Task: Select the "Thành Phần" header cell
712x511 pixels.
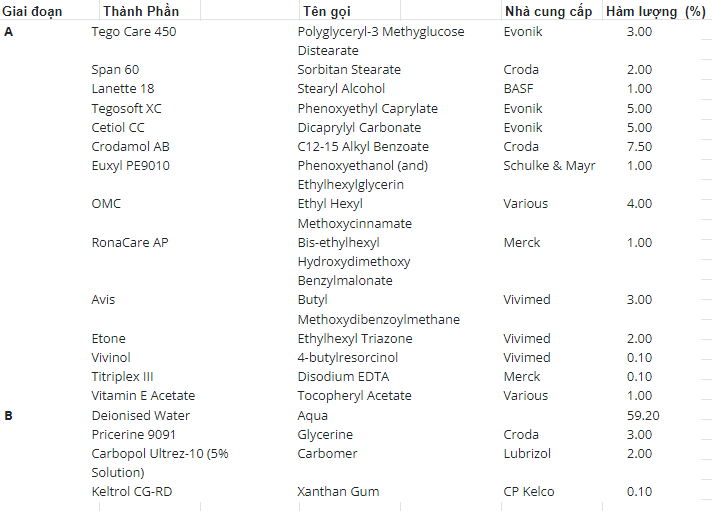Action: pos(140,11)
